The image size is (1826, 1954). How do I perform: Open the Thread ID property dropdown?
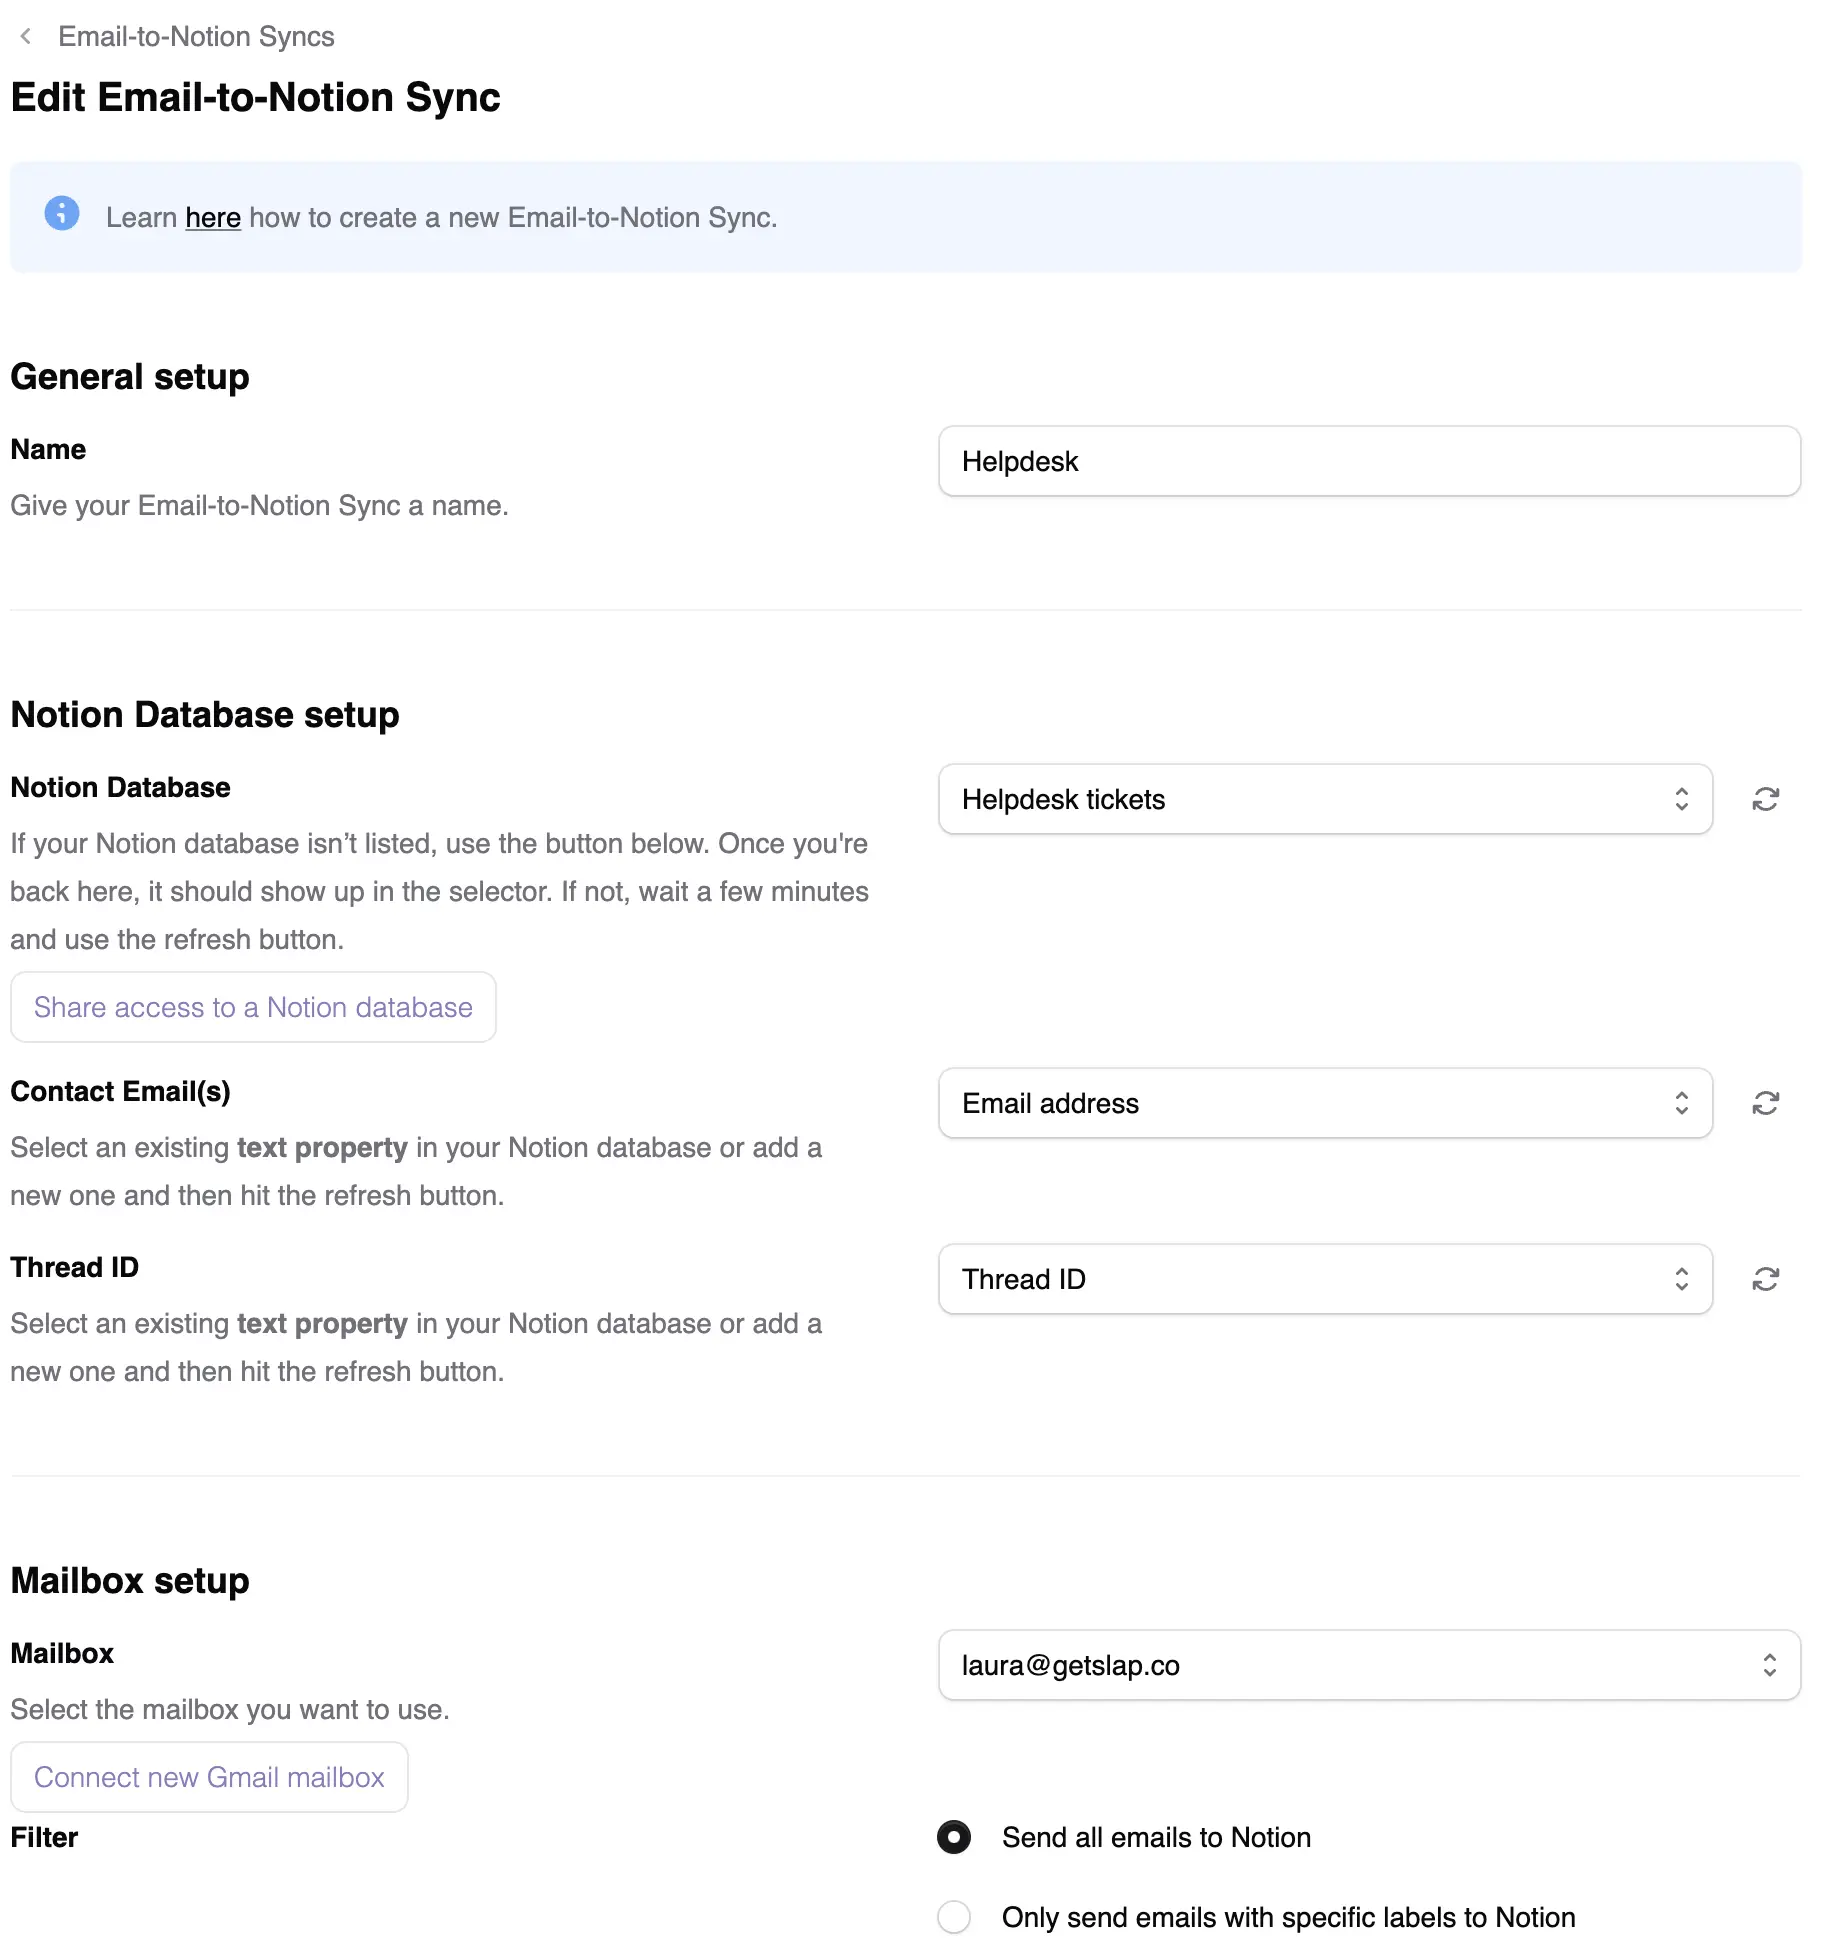point(1324,1279)
